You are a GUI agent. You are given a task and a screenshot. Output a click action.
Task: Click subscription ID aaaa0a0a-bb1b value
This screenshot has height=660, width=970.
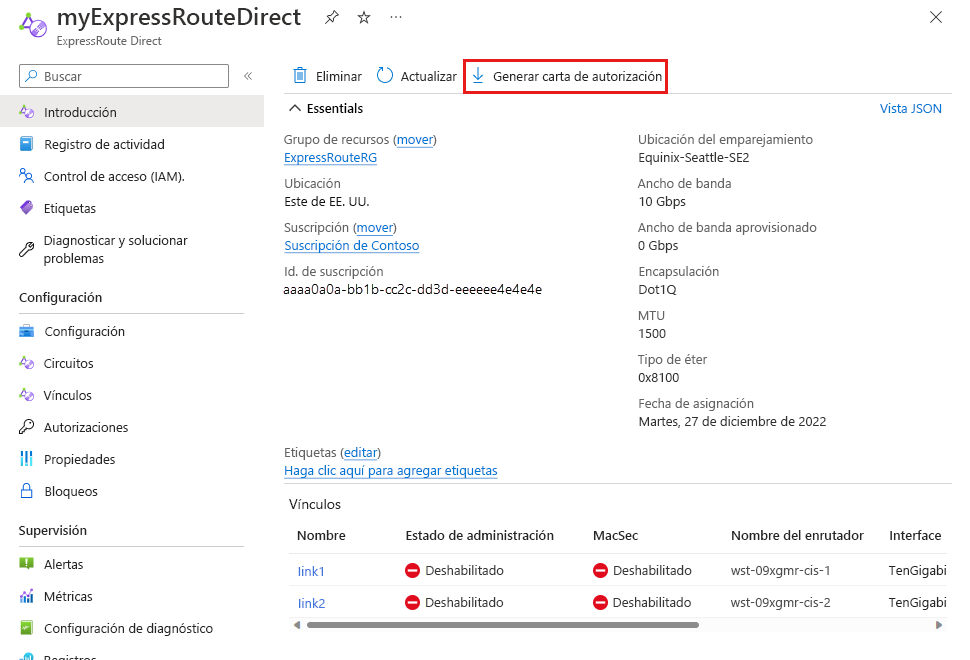[x=413, y=289]
